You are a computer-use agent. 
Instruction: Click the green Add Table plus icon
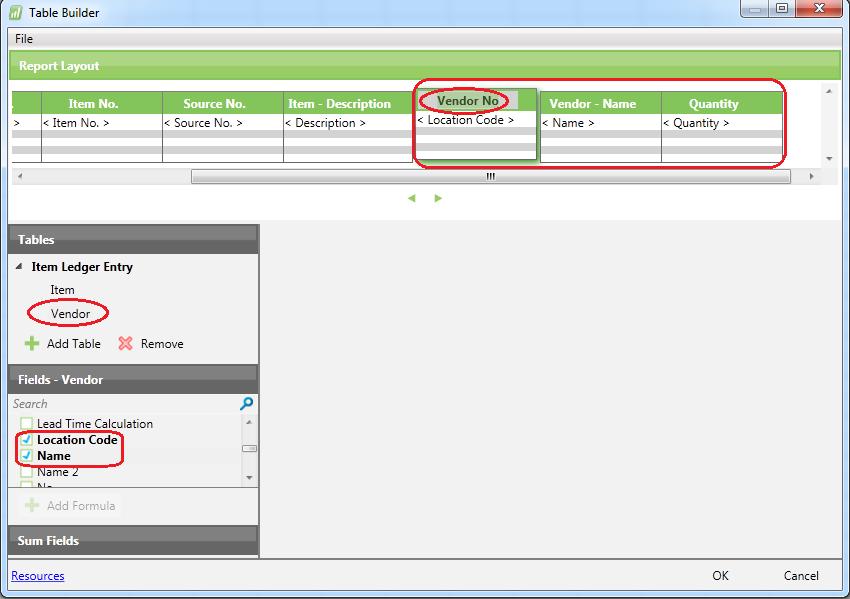click(32, 344)
